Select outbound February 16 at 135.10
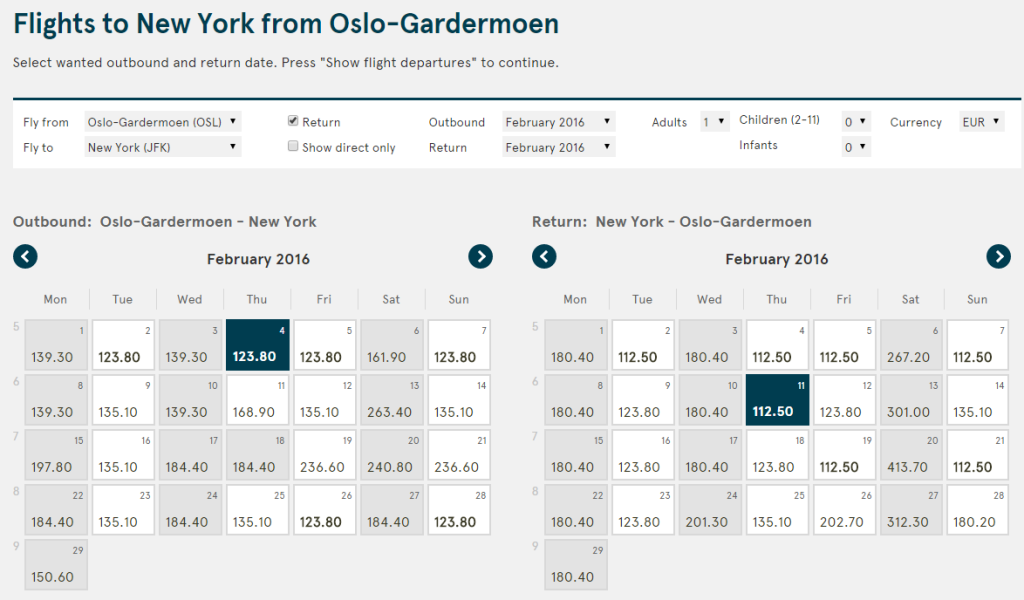 [123, 454]
